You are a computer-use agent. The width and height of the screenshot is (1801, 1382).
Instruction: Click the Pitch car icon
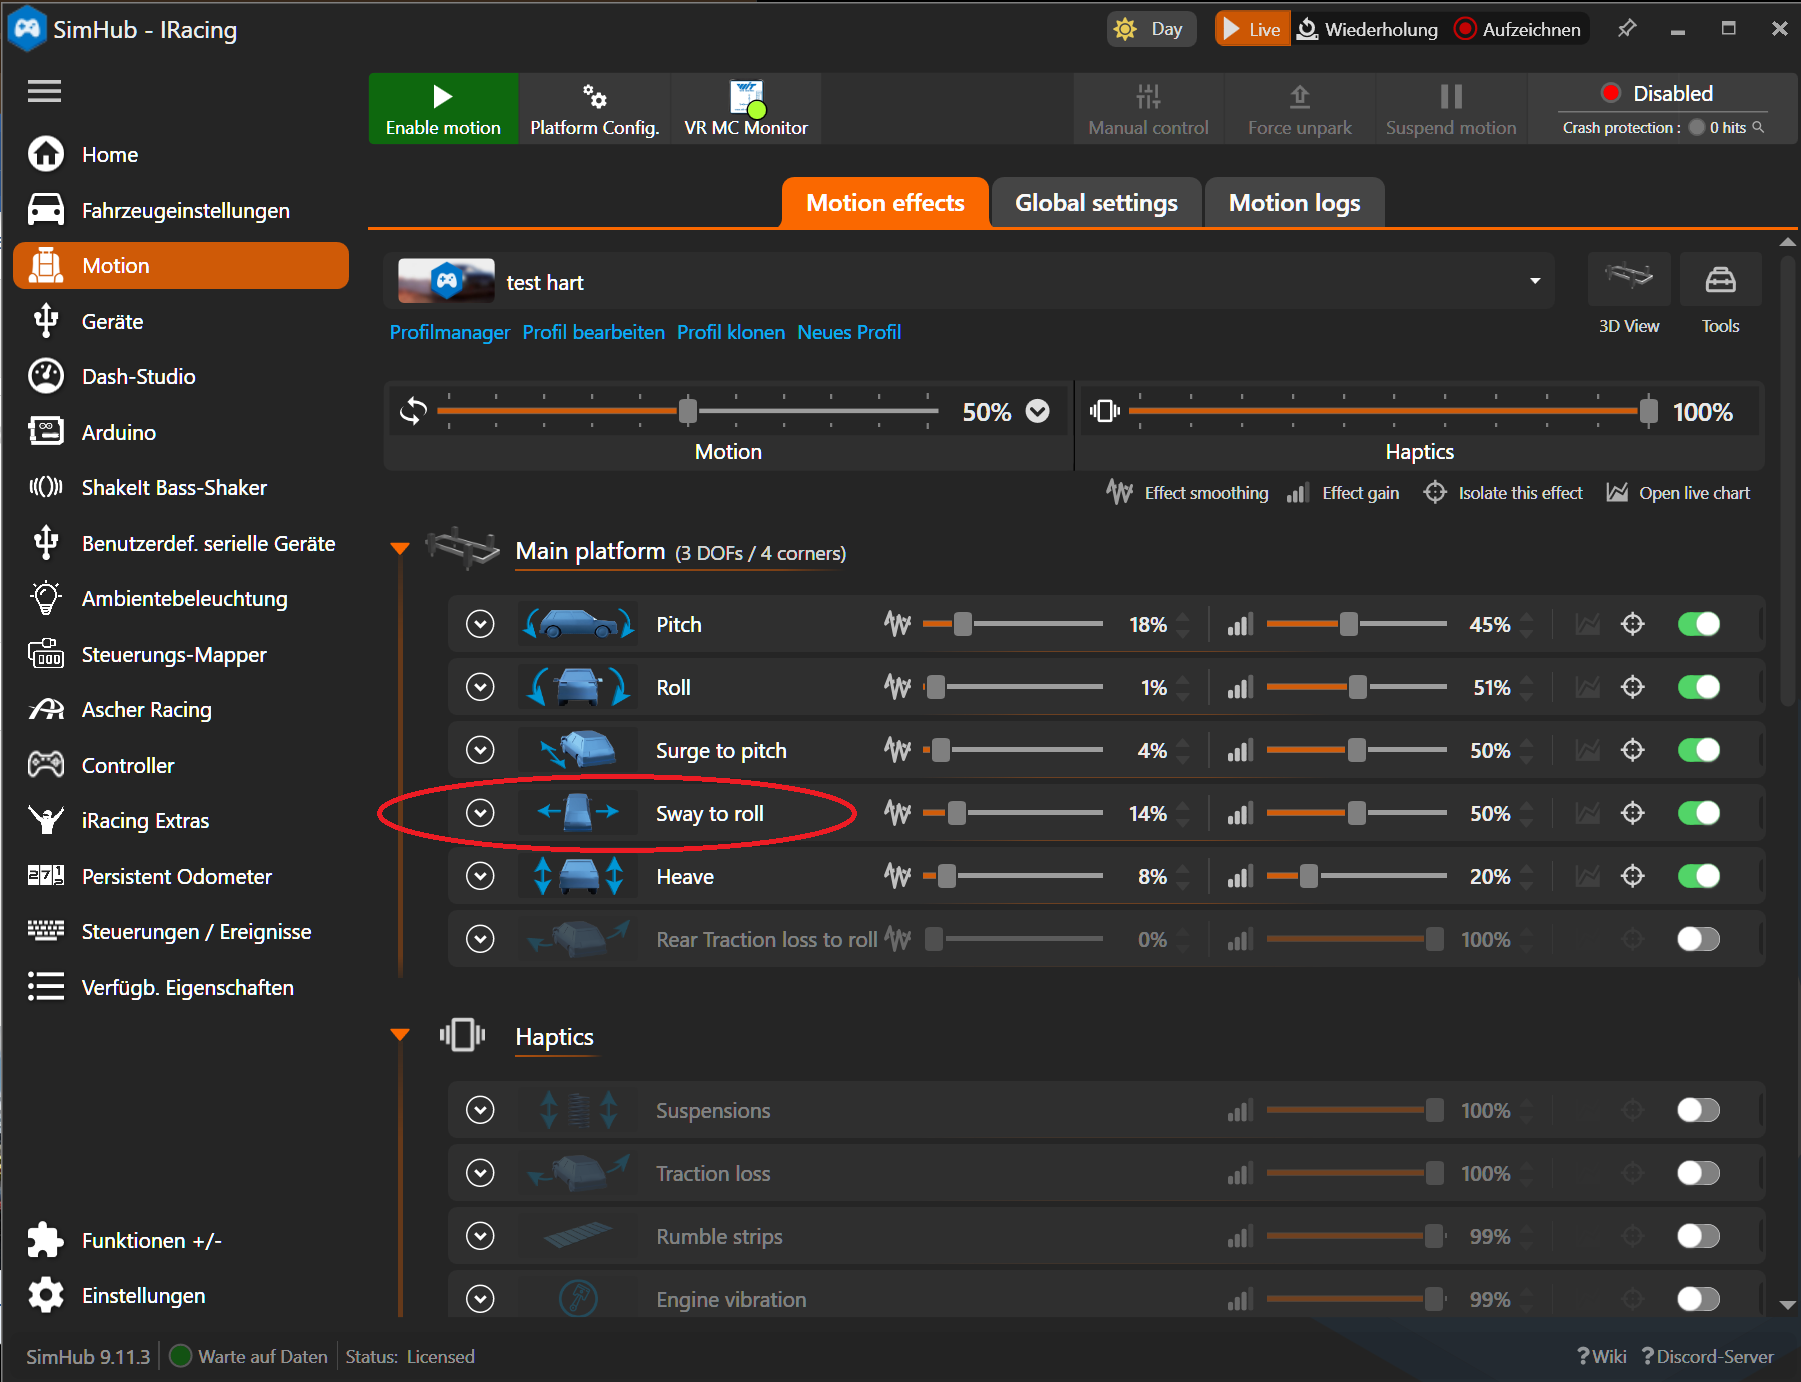pyautogui.click(x=579, y=624)
